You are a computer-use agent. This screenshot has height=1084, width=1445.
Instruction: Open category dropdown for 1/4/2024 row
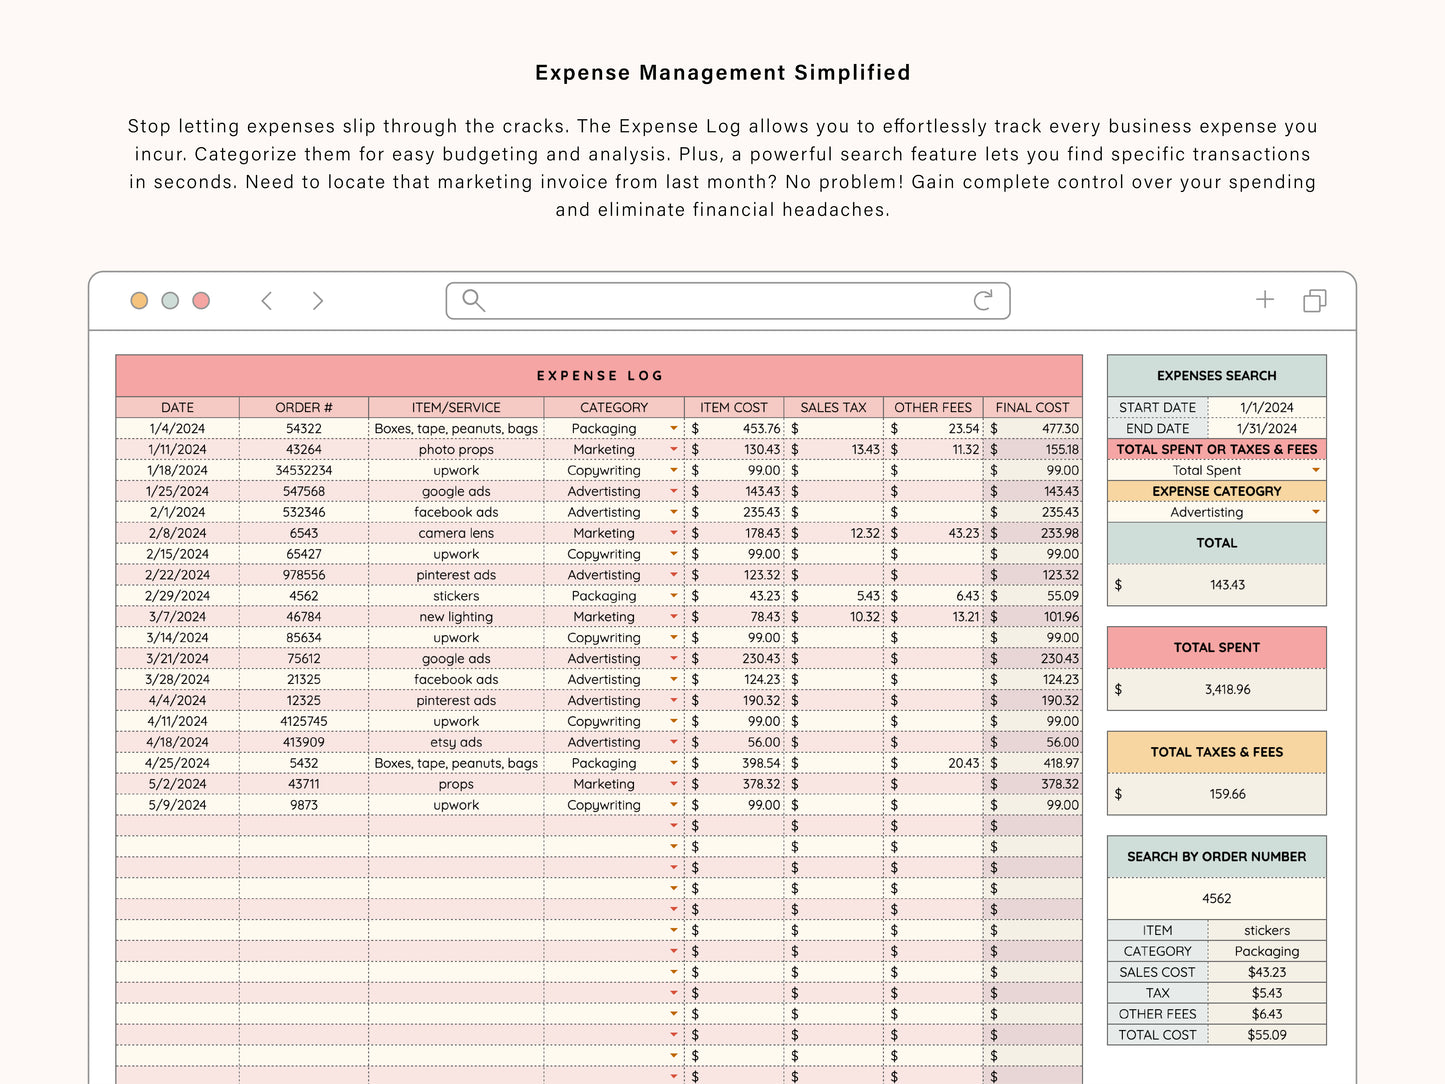click(674, 429)
